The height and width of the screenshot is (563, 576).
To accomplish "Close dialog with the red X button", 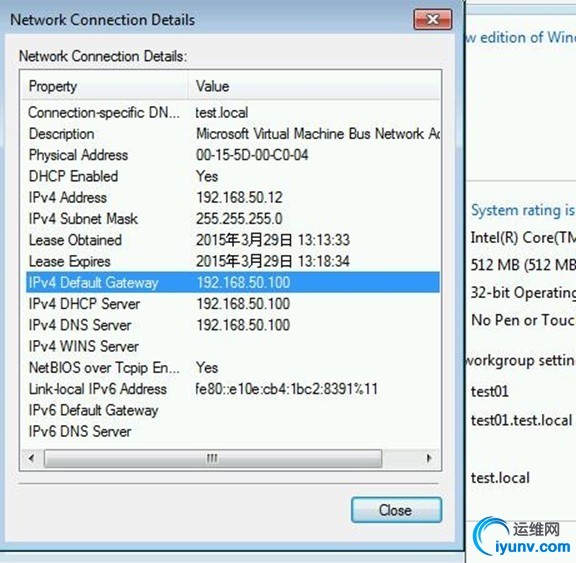I will click(x=433, y=19).
